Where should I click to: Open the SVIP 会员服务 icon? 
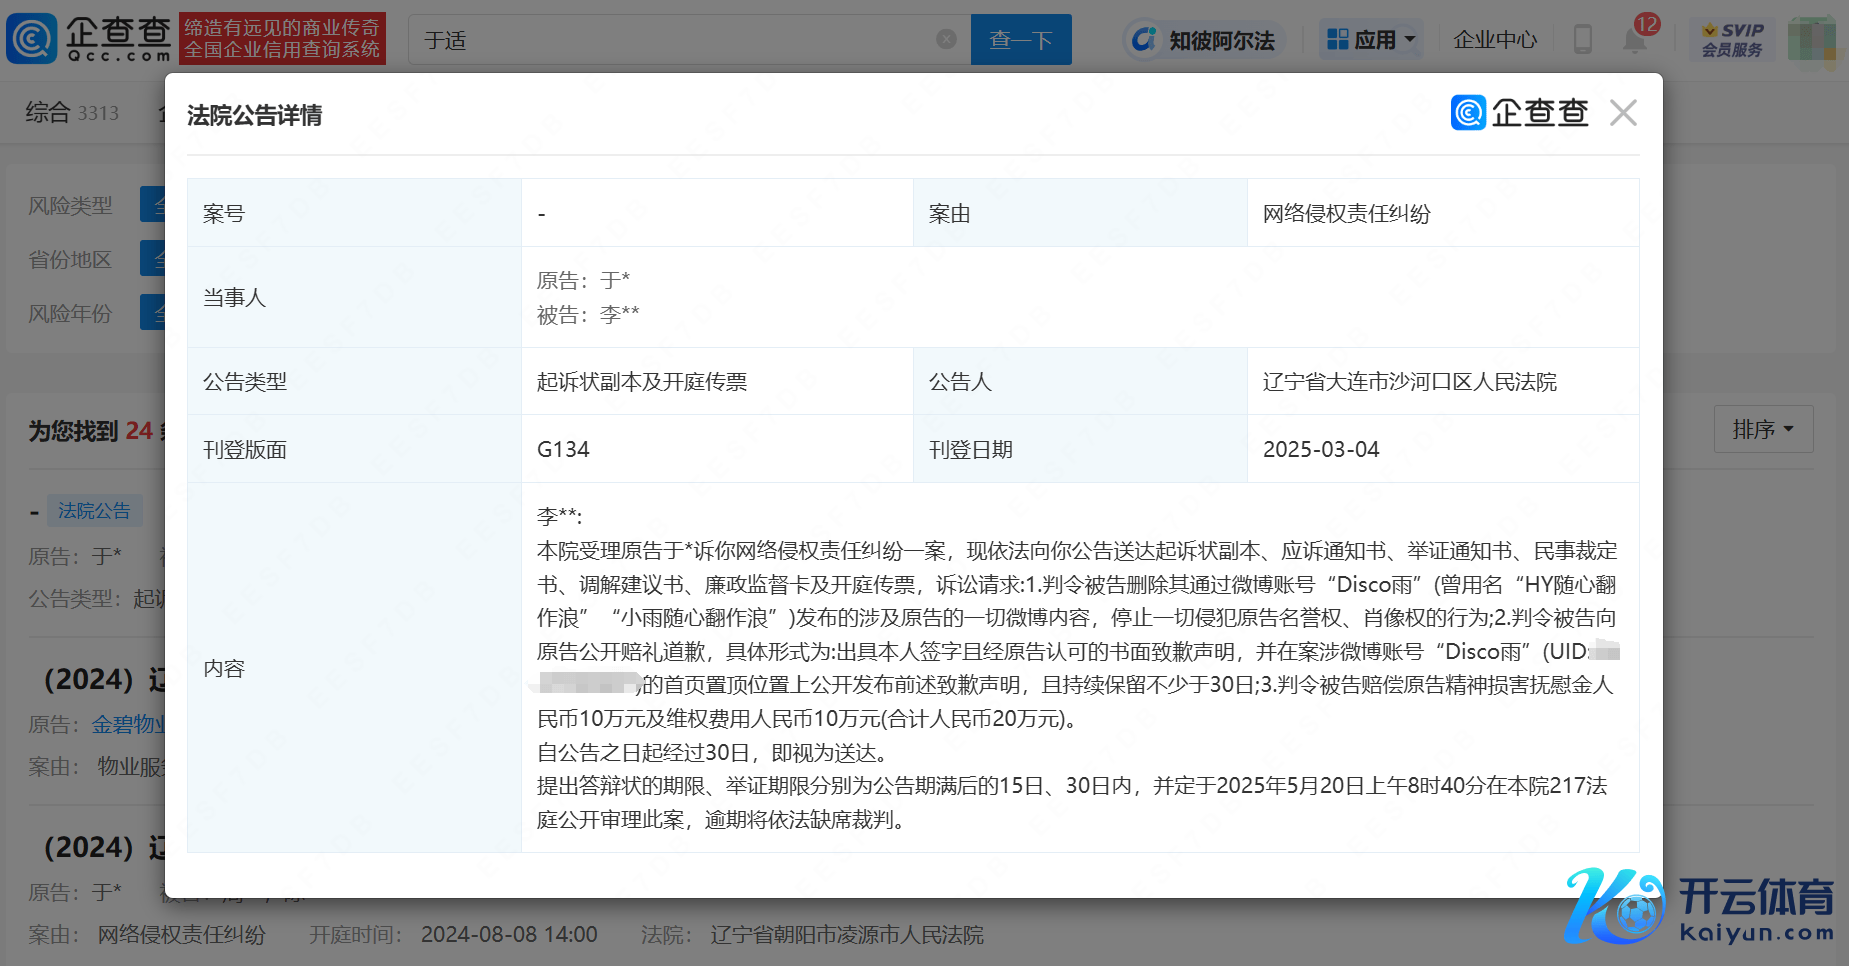tap(1732, 40)
